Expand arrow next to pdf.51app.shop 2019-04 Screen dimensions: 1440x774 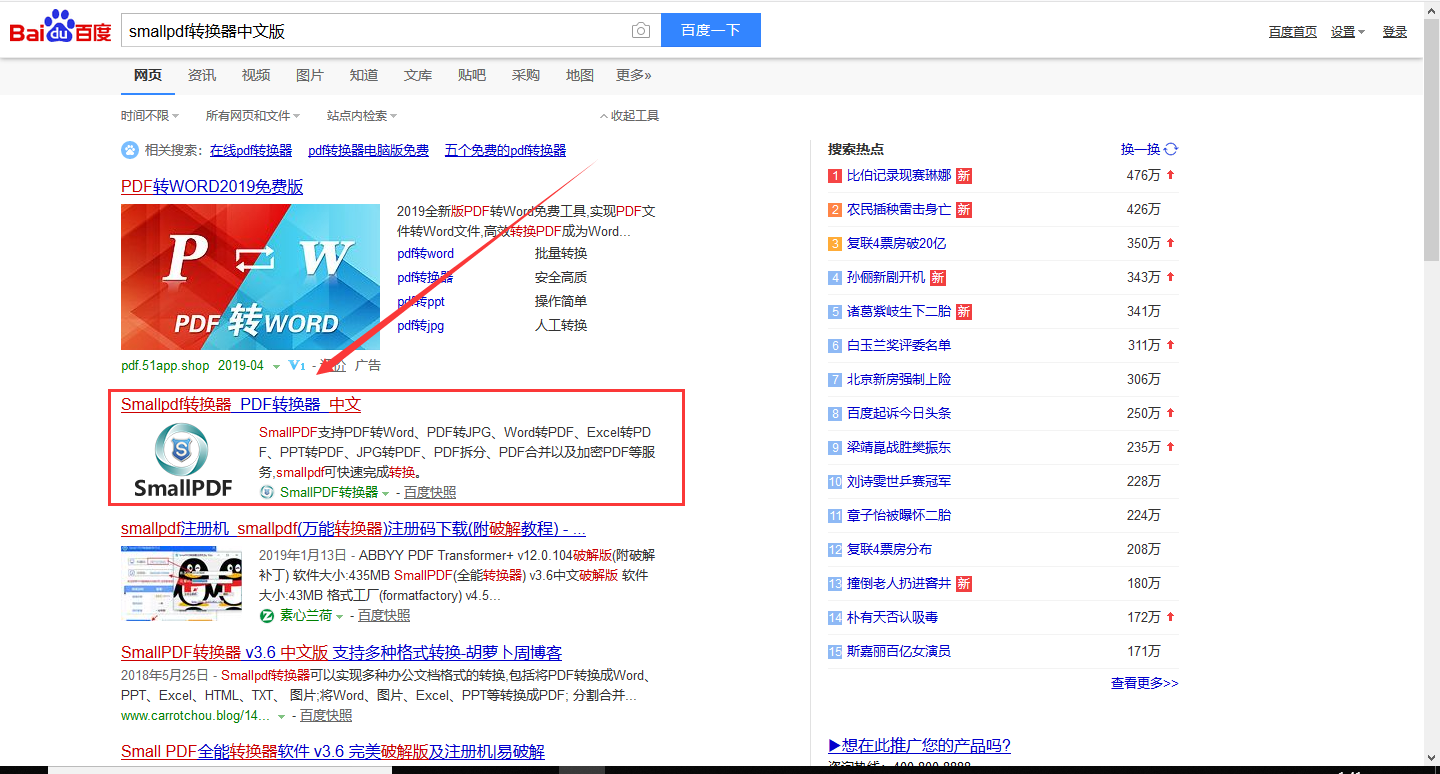277,367
